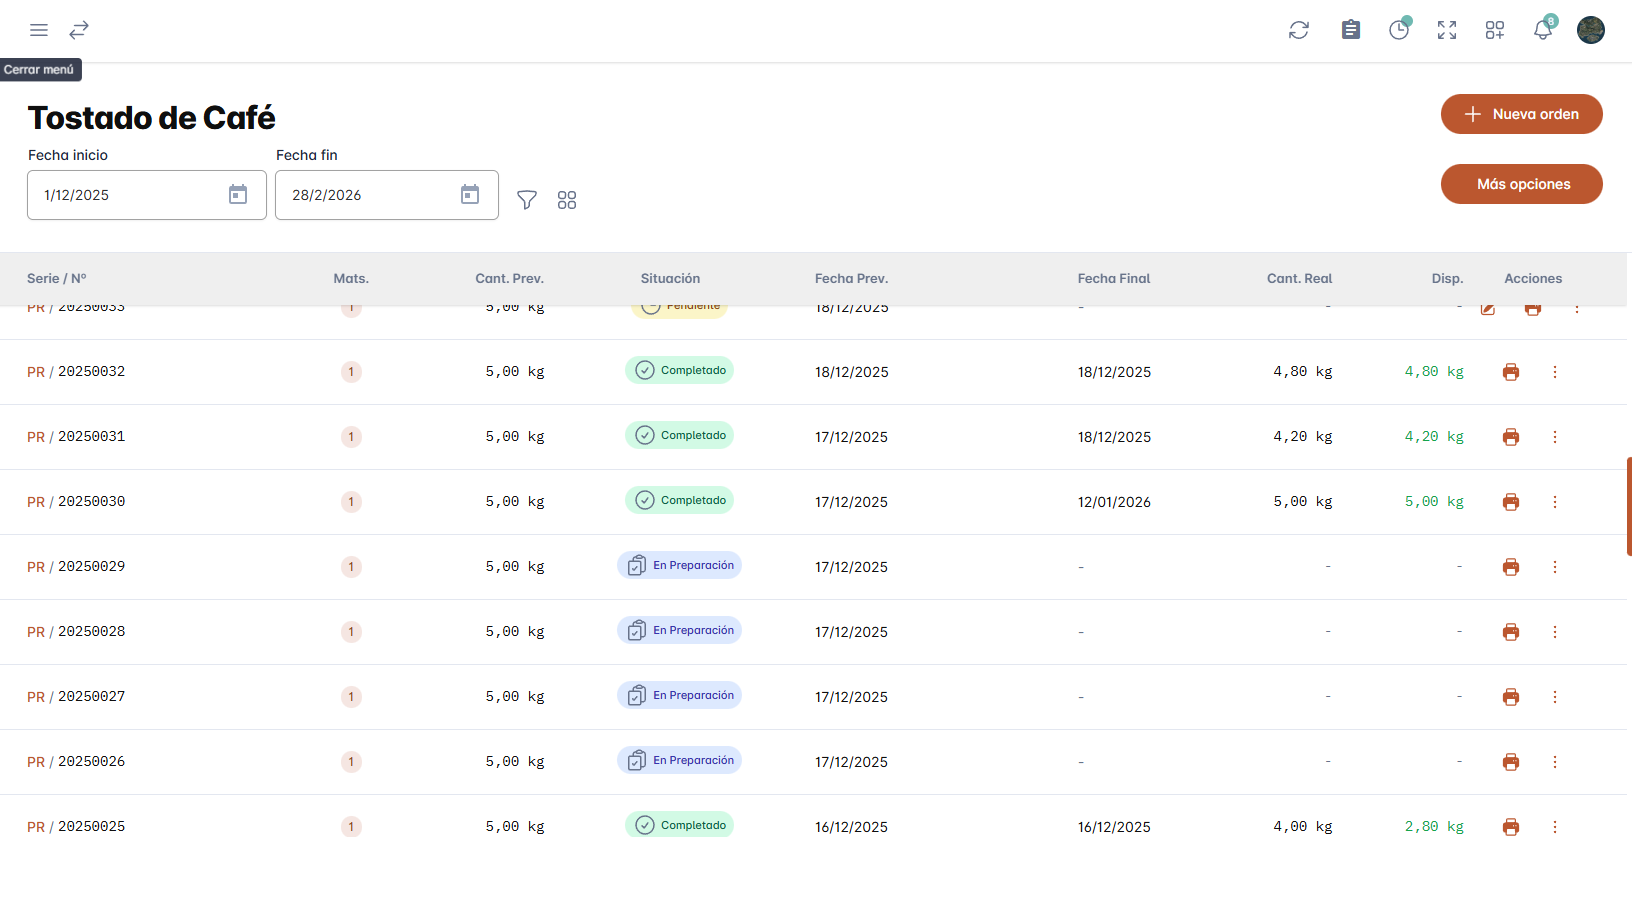Open the filter funnel icon
The image size is (1632, 908).
coord(527,200)
